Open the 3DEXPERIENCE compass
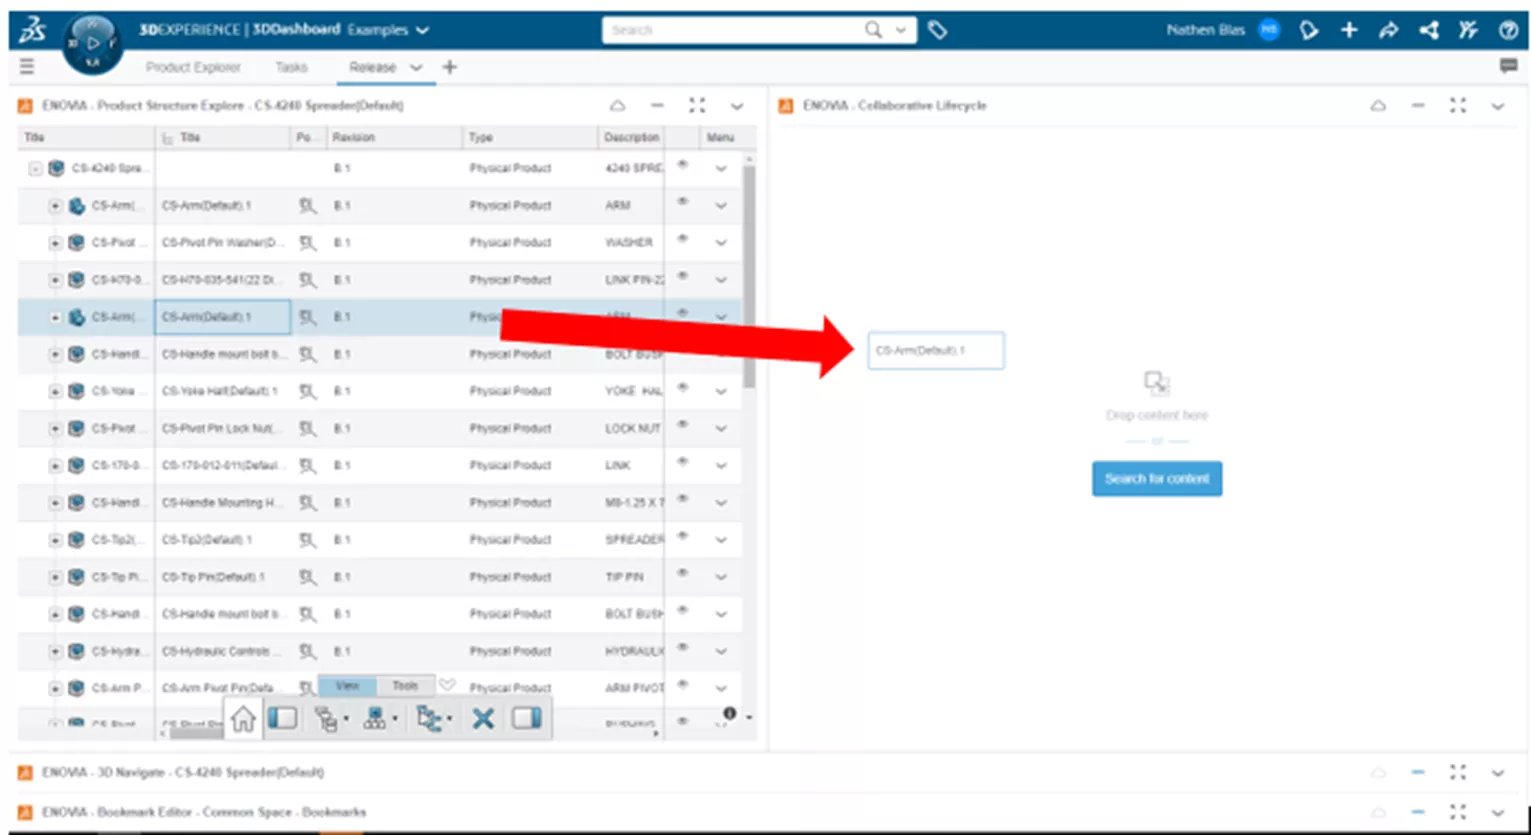Viewport: 1531px width, 835px height. coord(93,43)
